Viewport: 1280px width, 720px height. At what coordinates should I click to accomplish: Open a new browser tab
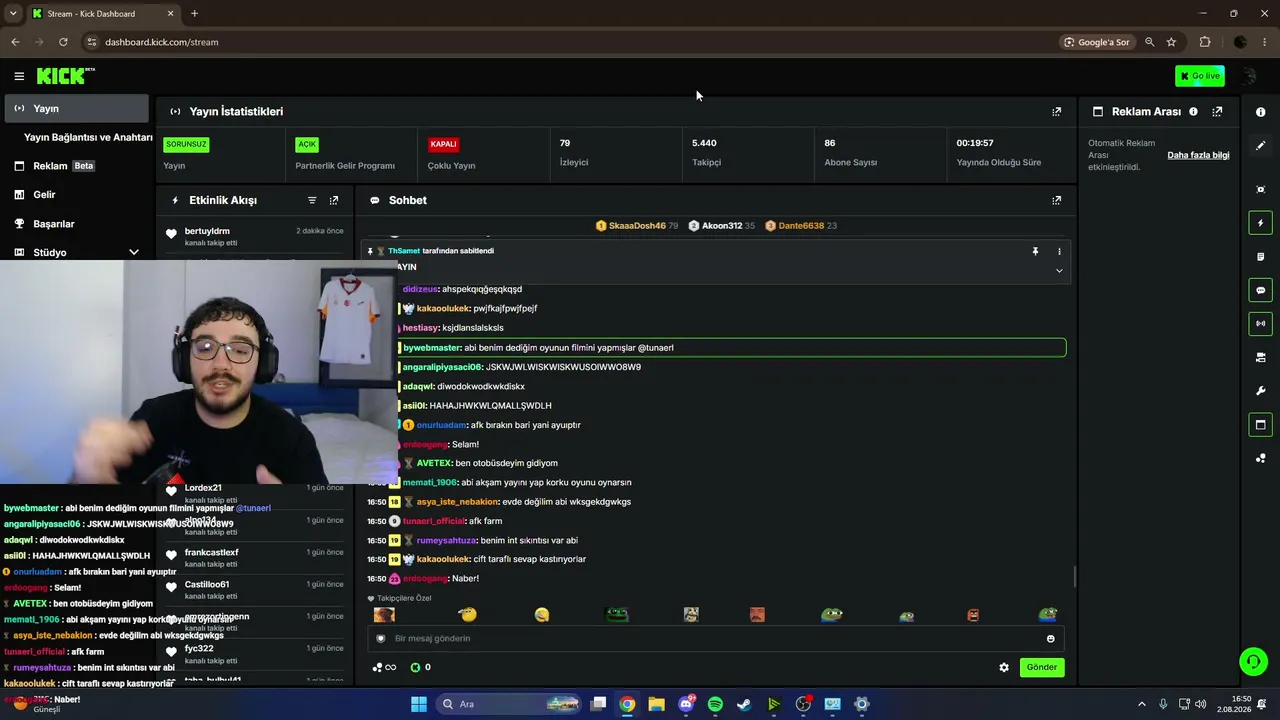(194, 14)
